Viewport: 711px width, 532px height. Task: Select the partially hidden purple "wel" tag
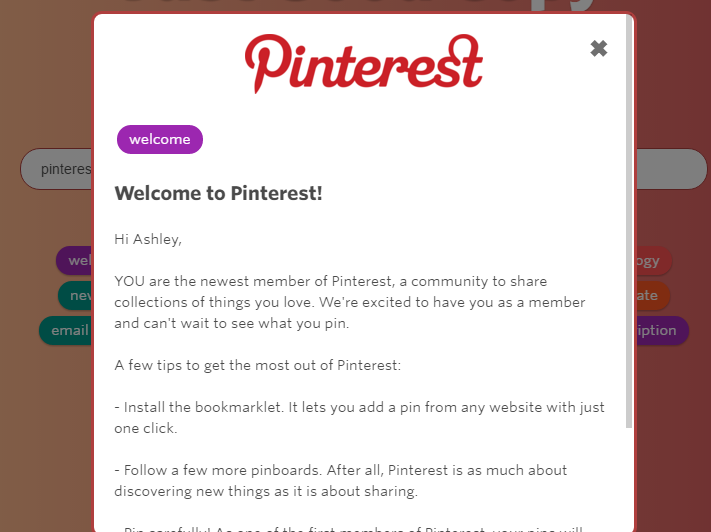click(x=74, y=260)
